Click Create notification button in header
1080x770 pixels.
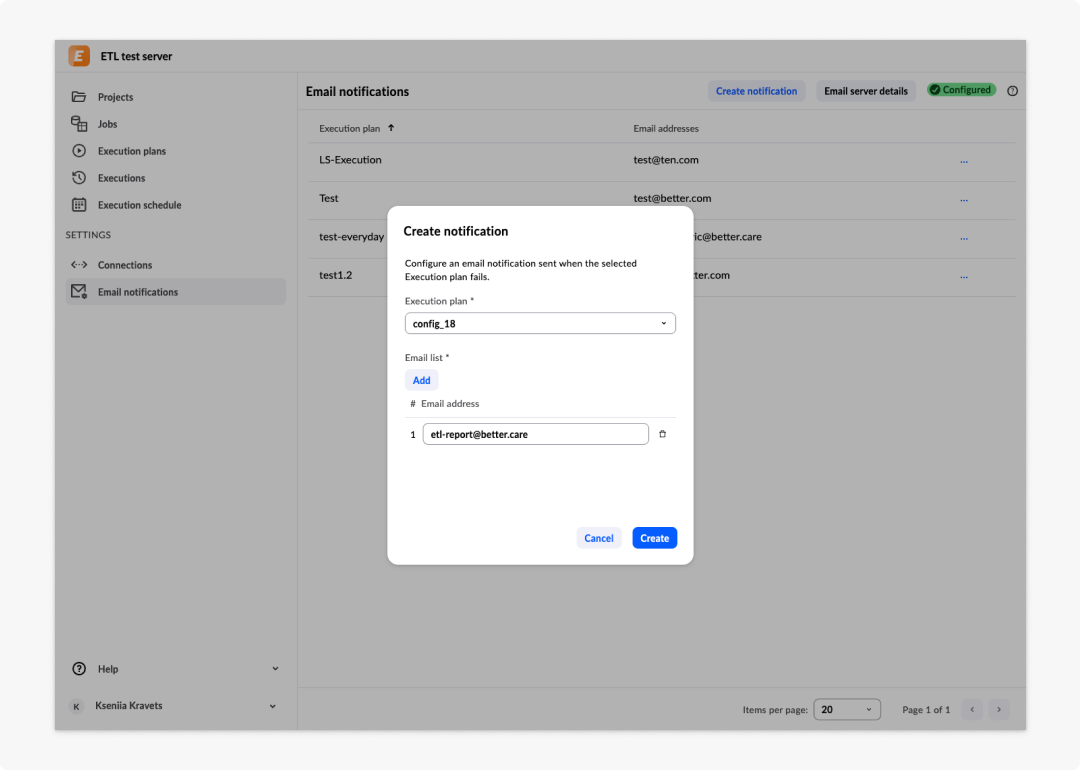[756, 91]
